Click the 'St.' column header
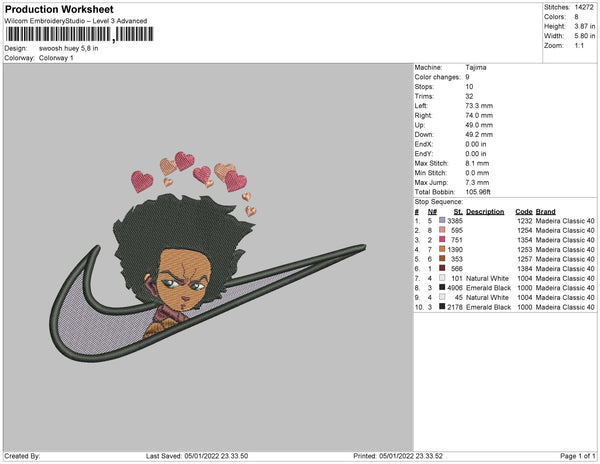The image size is (600, 464). [458, 212]
